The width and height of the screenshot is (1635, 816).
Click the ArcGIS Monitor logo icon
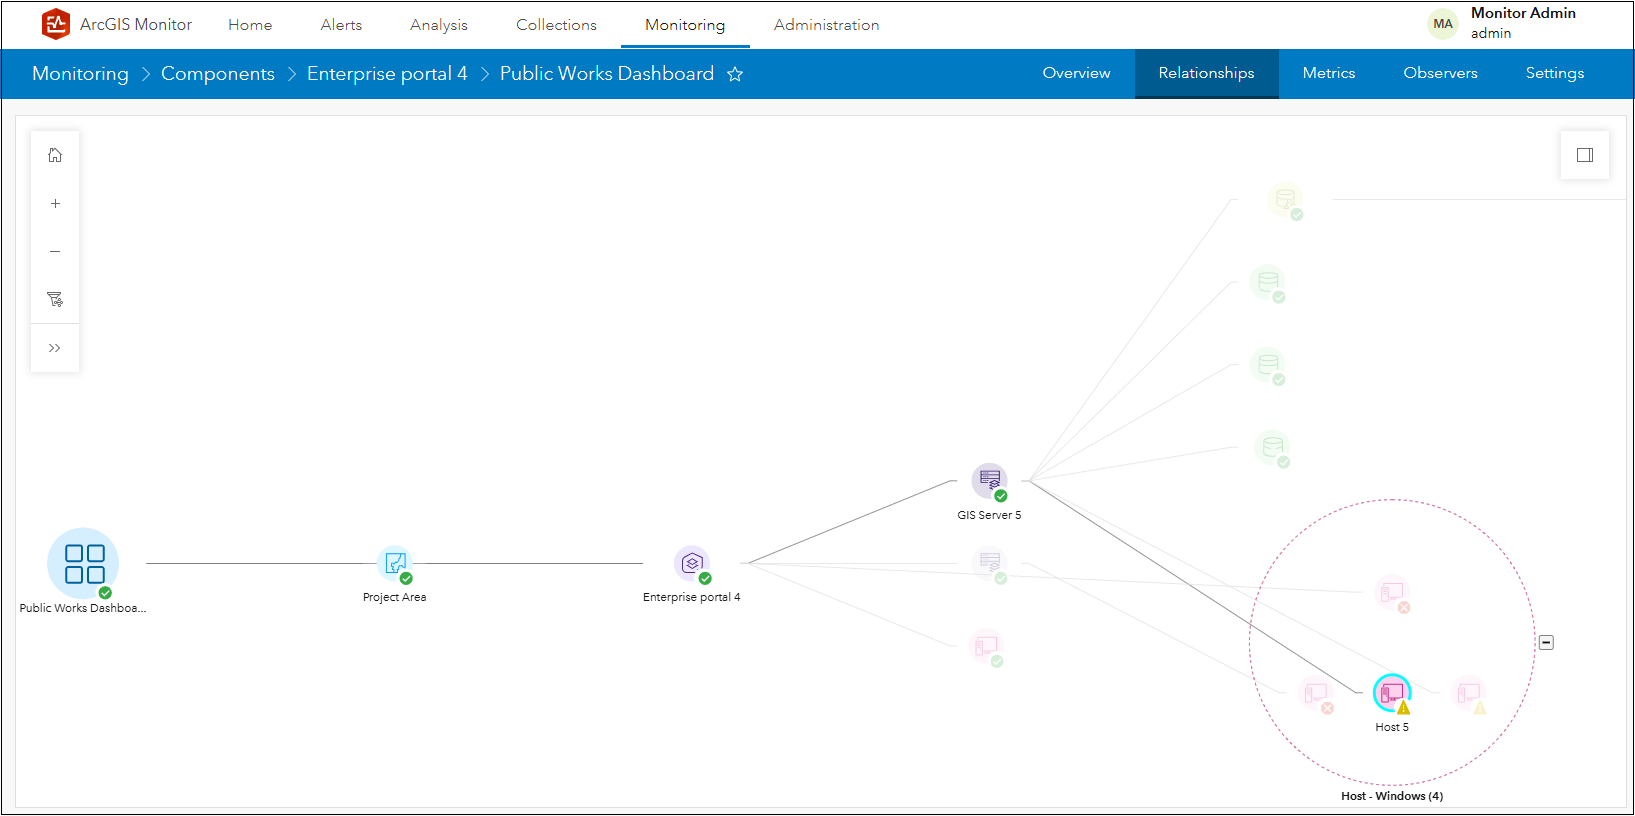pyautogui.click(x=56, y=24)
